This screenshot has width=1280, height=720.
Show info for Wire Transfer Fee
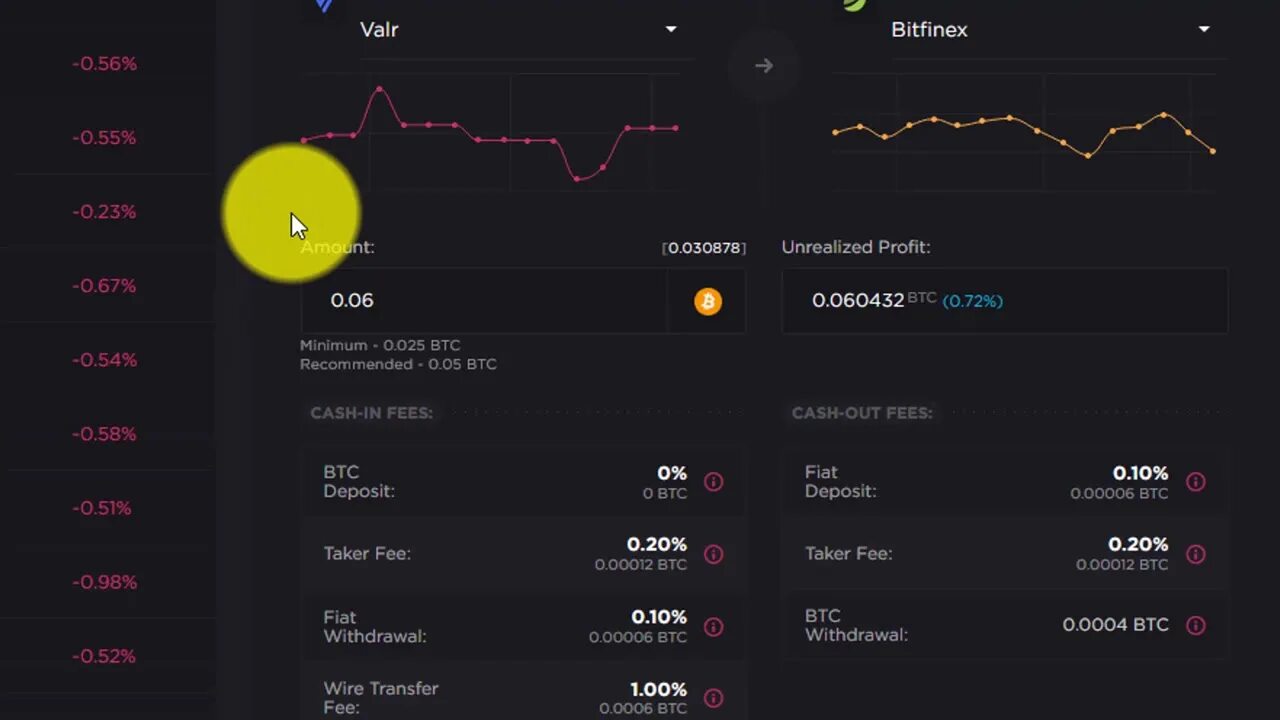click(714, 698)
